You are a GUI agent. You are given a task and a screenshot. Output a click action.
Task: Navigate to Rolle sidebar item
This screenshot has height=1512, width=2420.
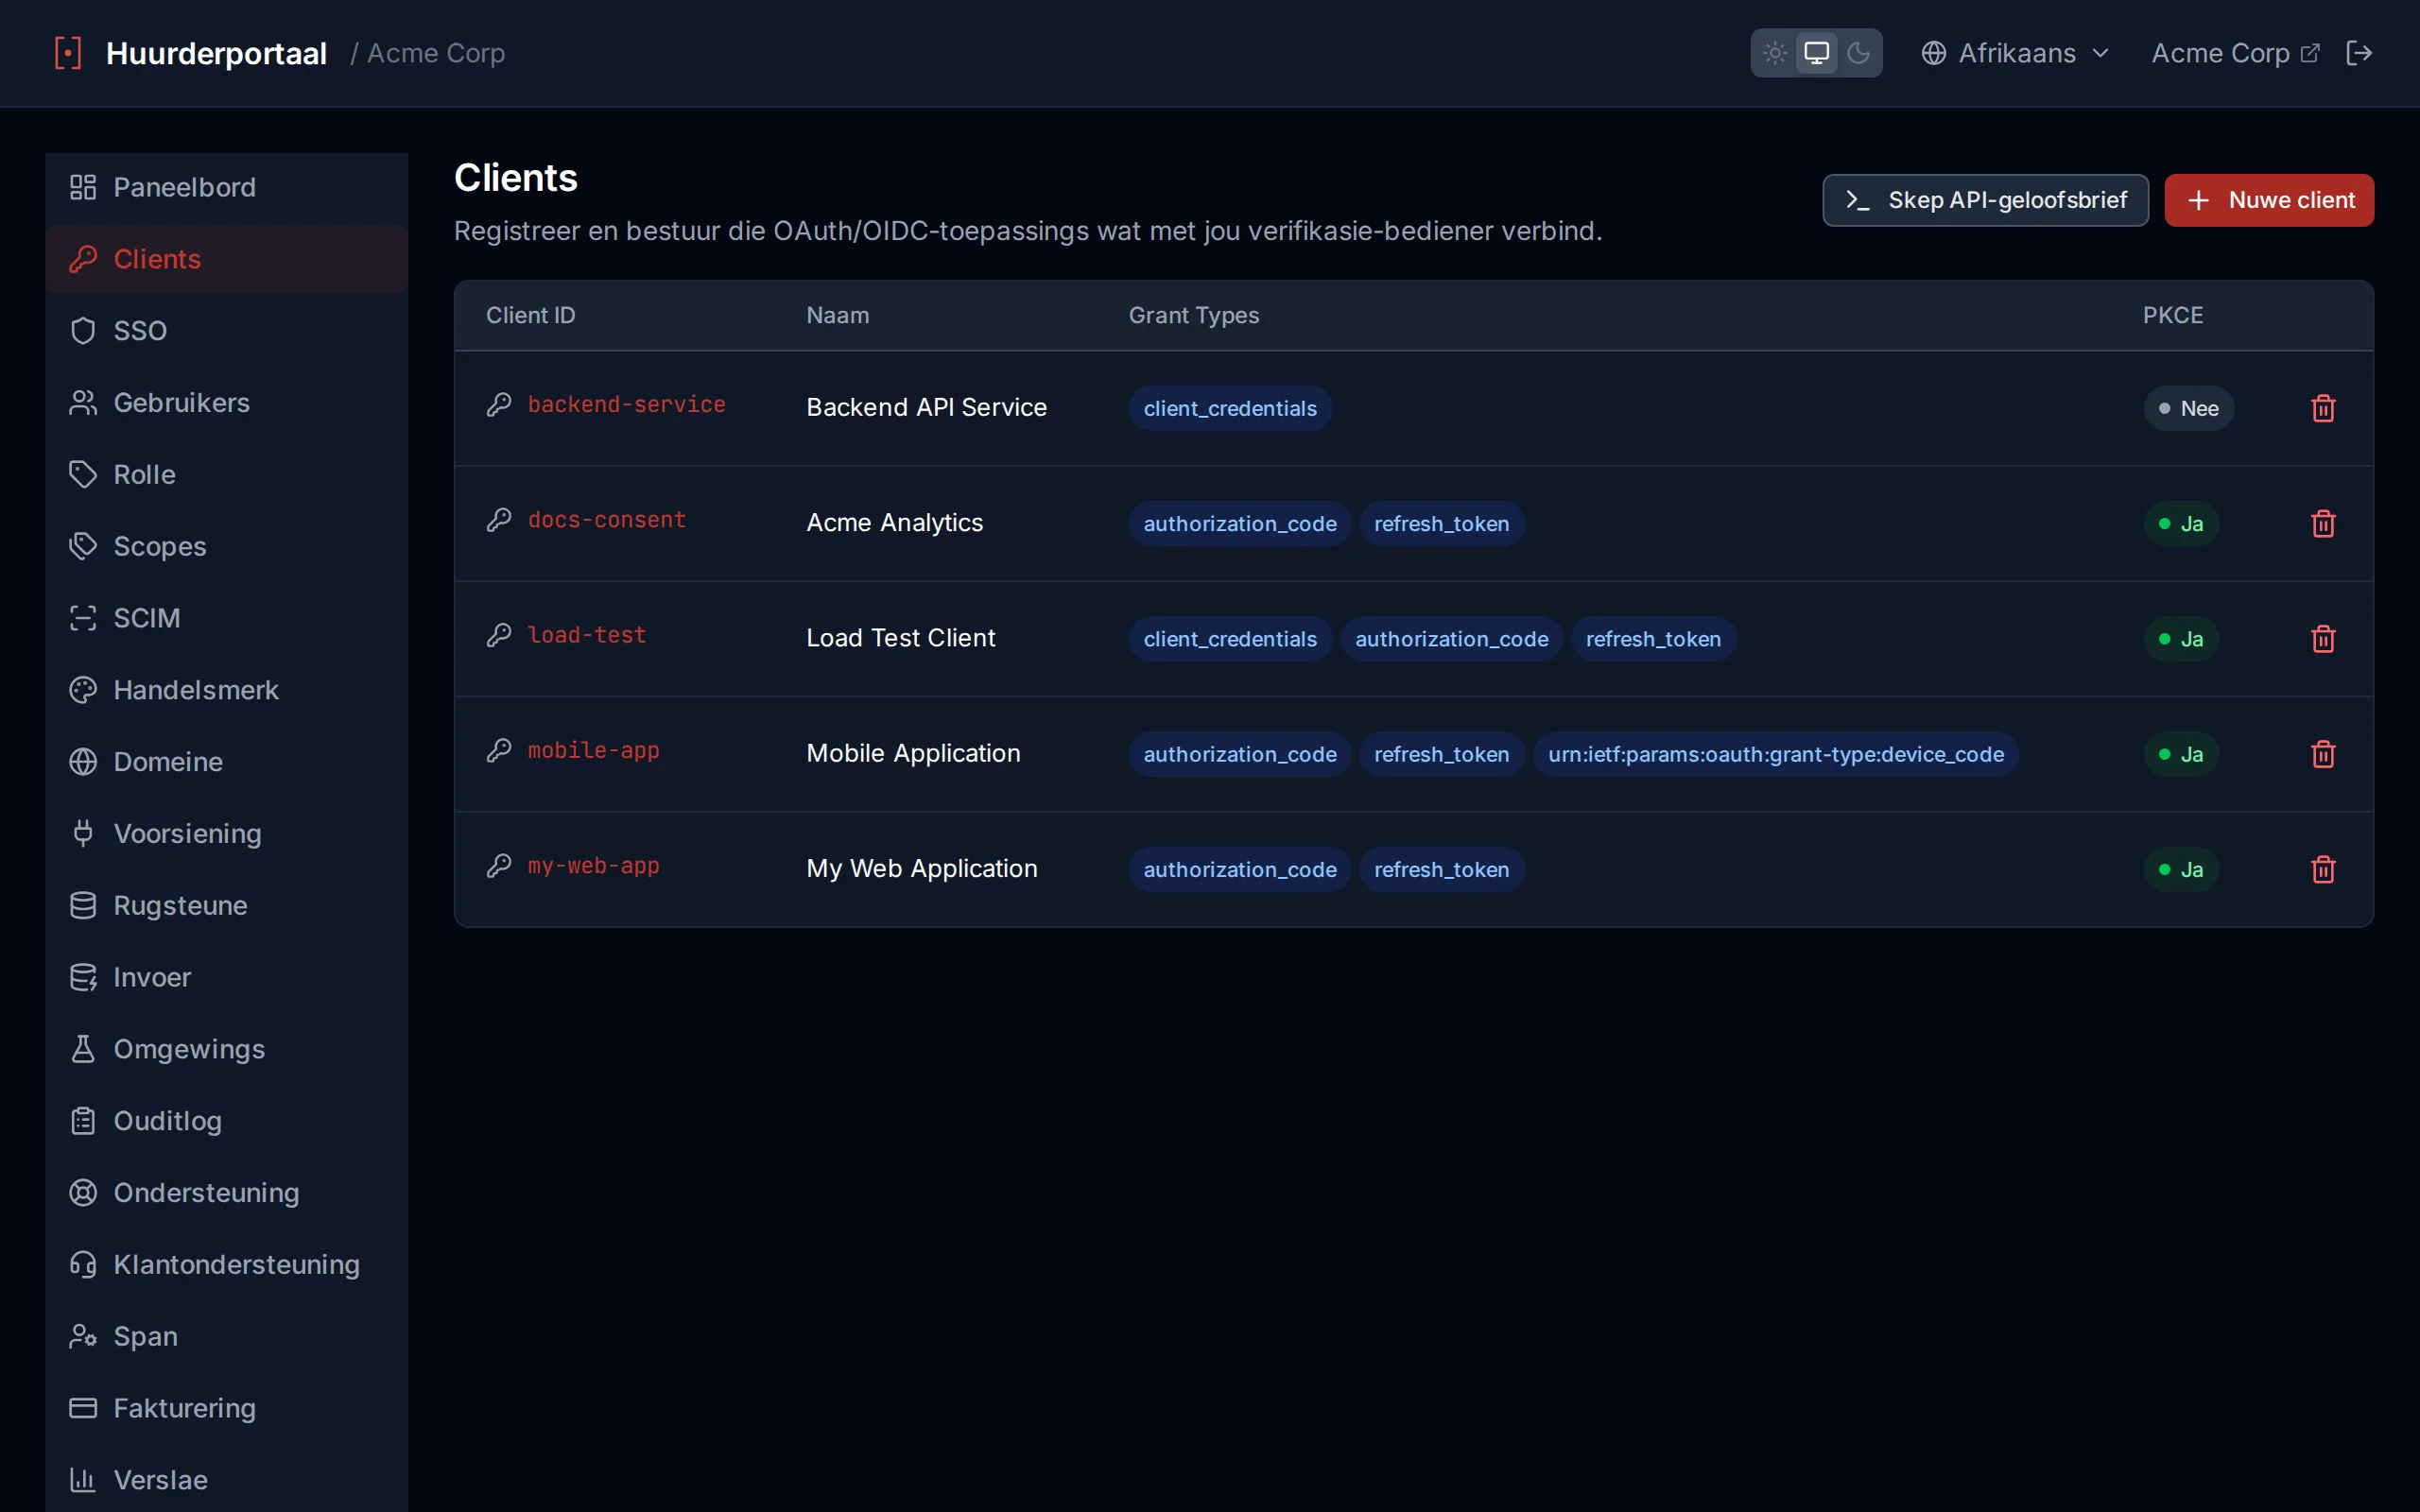(226, 474)
